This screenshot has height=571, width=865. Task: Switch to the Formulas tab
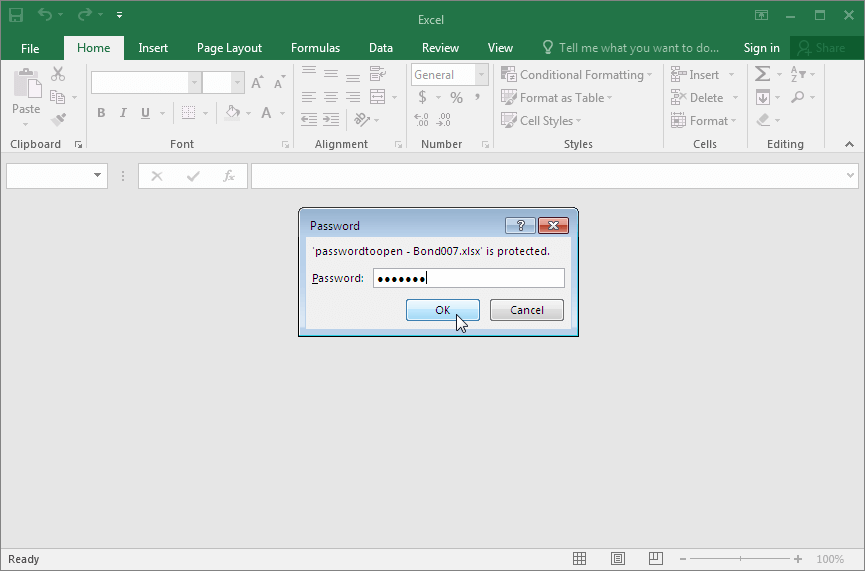tap(315, 48)
